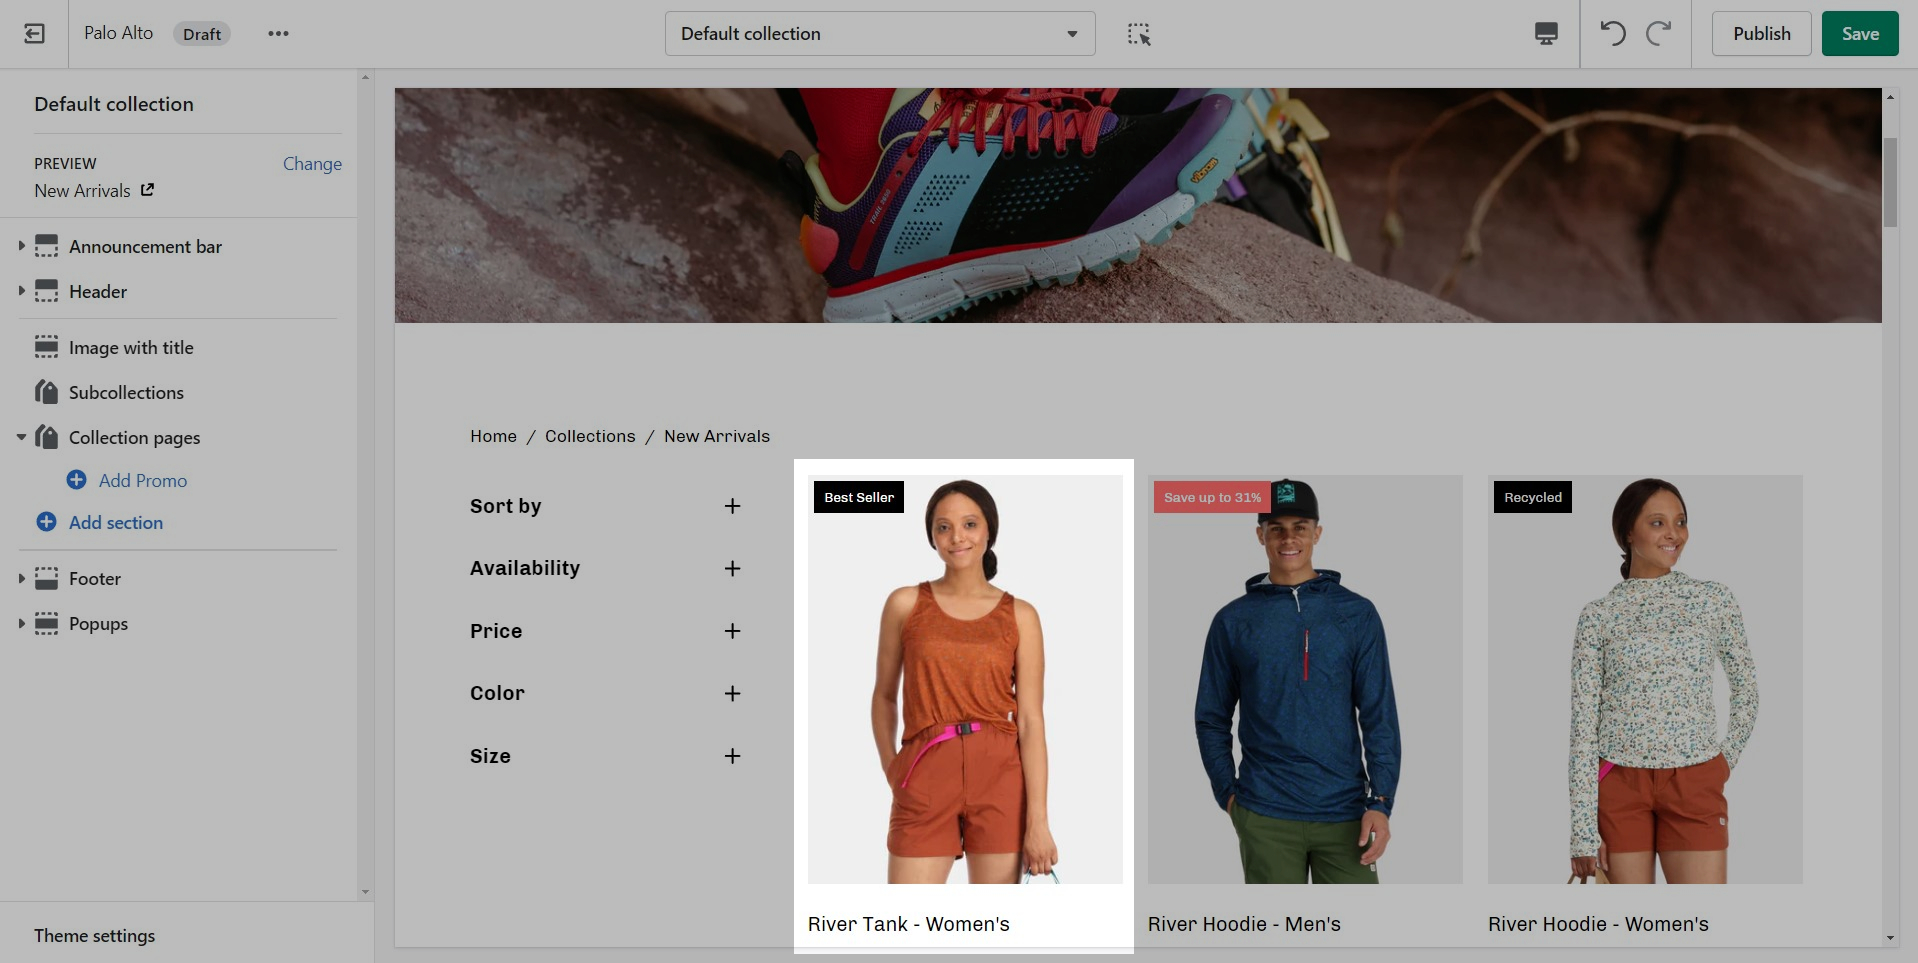Open Theme settings
The width and height of the screenshot is (1918, 963).
pyautogui.click(x=95, y=935)
